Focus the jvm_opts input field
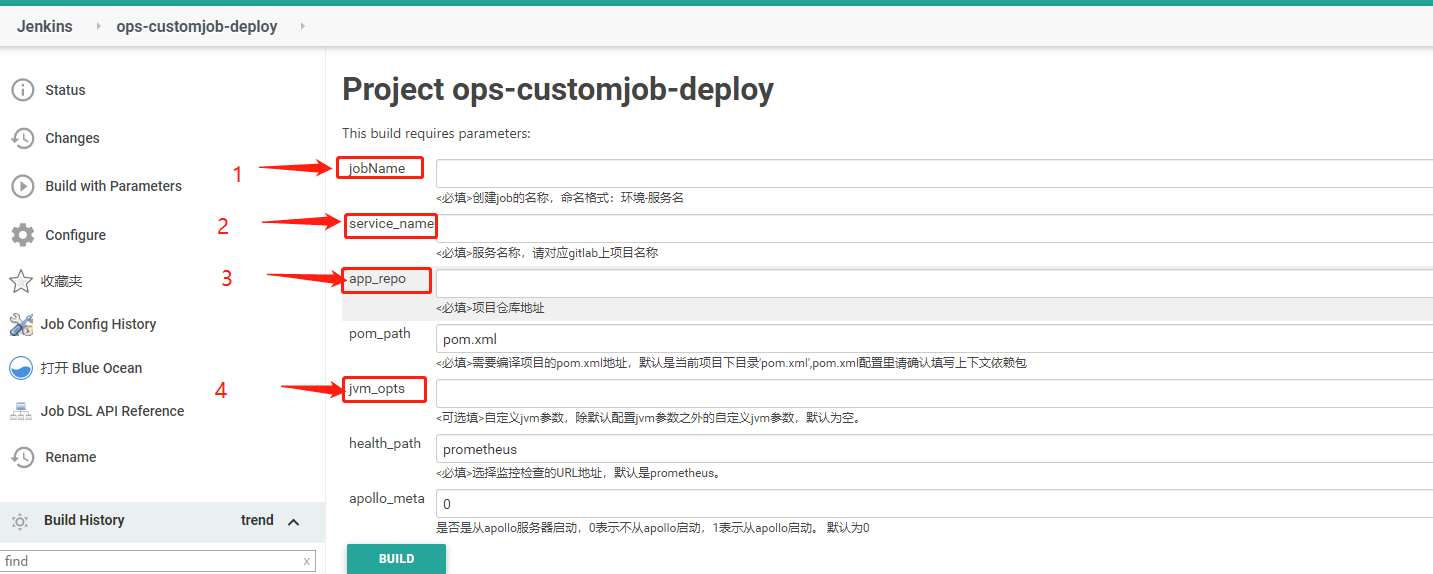The image size is (1433, 574). coord(934,393)
